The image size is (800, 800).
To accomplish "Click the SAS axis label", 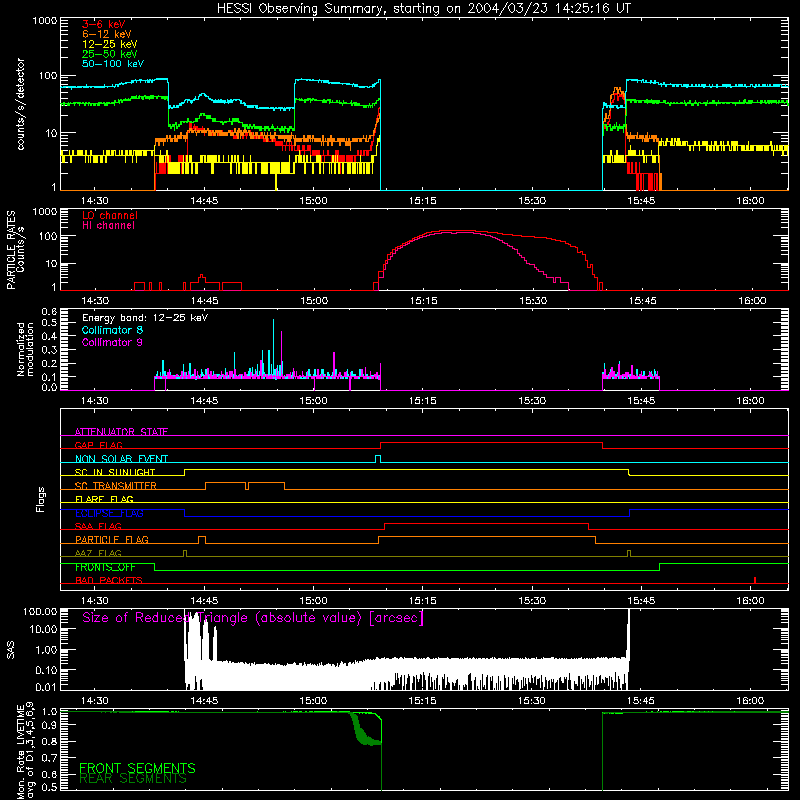I will click(x=11, y=650).
